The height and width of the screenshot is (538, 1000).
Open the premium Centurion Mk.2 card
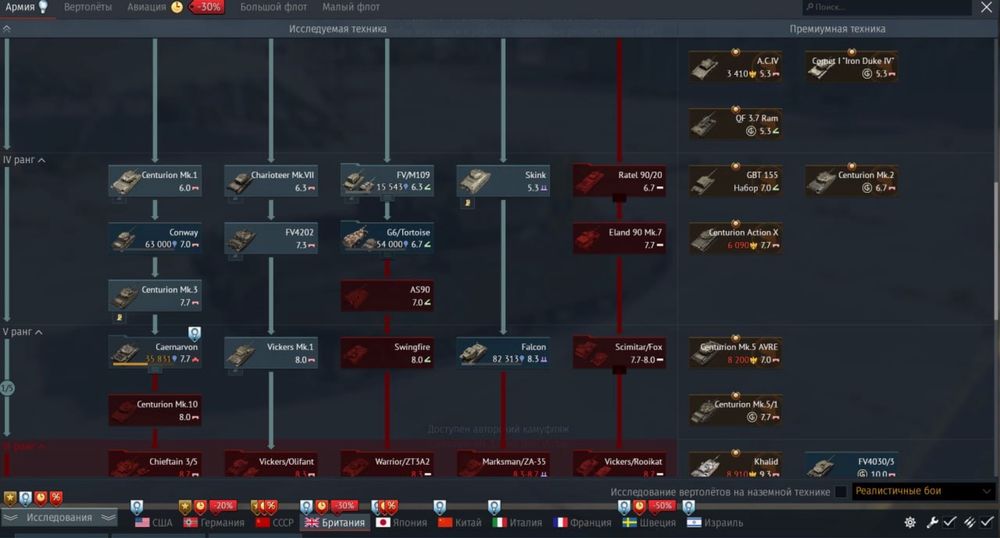pos(851,180)
